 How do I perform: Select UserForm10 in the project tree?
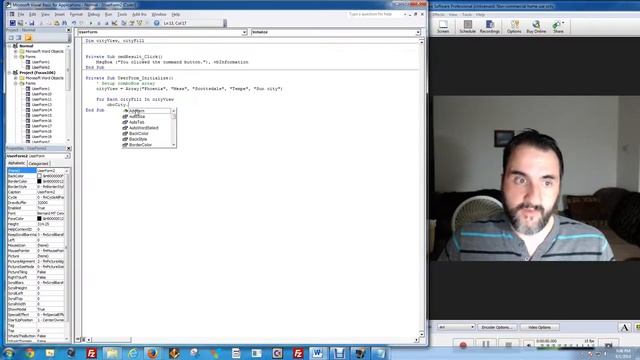(42, 94)
